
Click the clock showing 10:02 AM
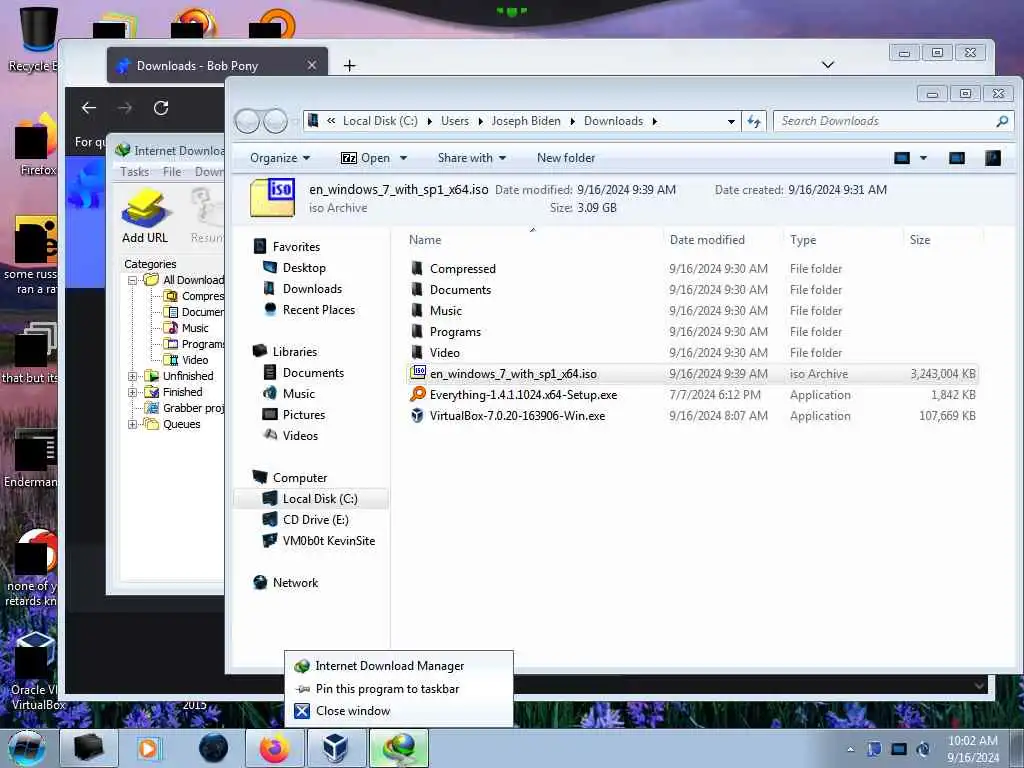pos(972,741)
